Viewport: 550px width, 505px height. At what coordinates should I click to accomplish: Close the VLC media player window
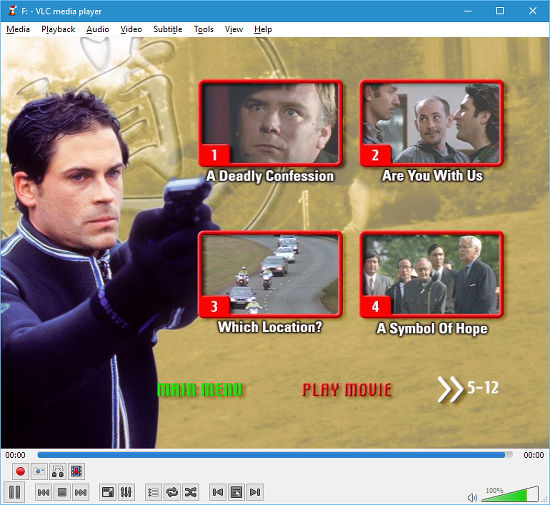(x=532, y=11)
